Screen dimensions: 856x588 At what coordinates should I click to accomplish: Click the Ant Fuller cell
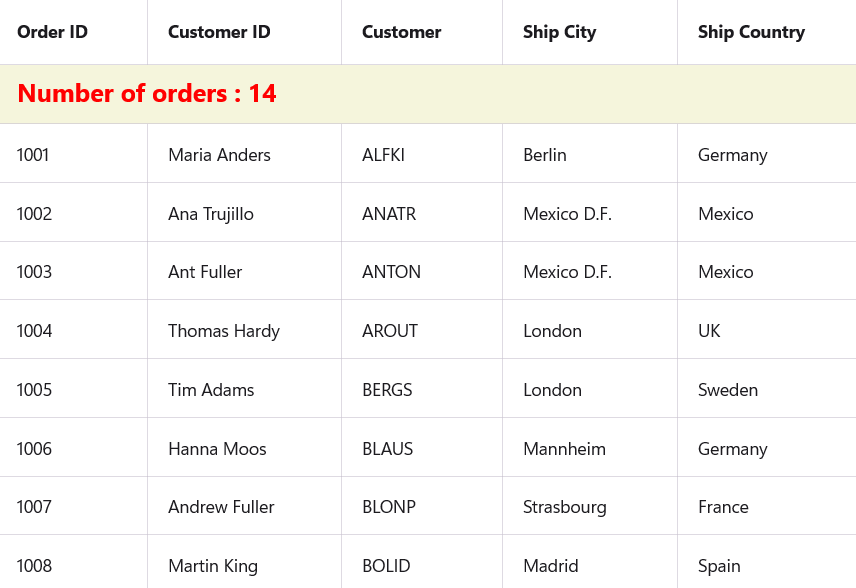click(x=205, y=272)
